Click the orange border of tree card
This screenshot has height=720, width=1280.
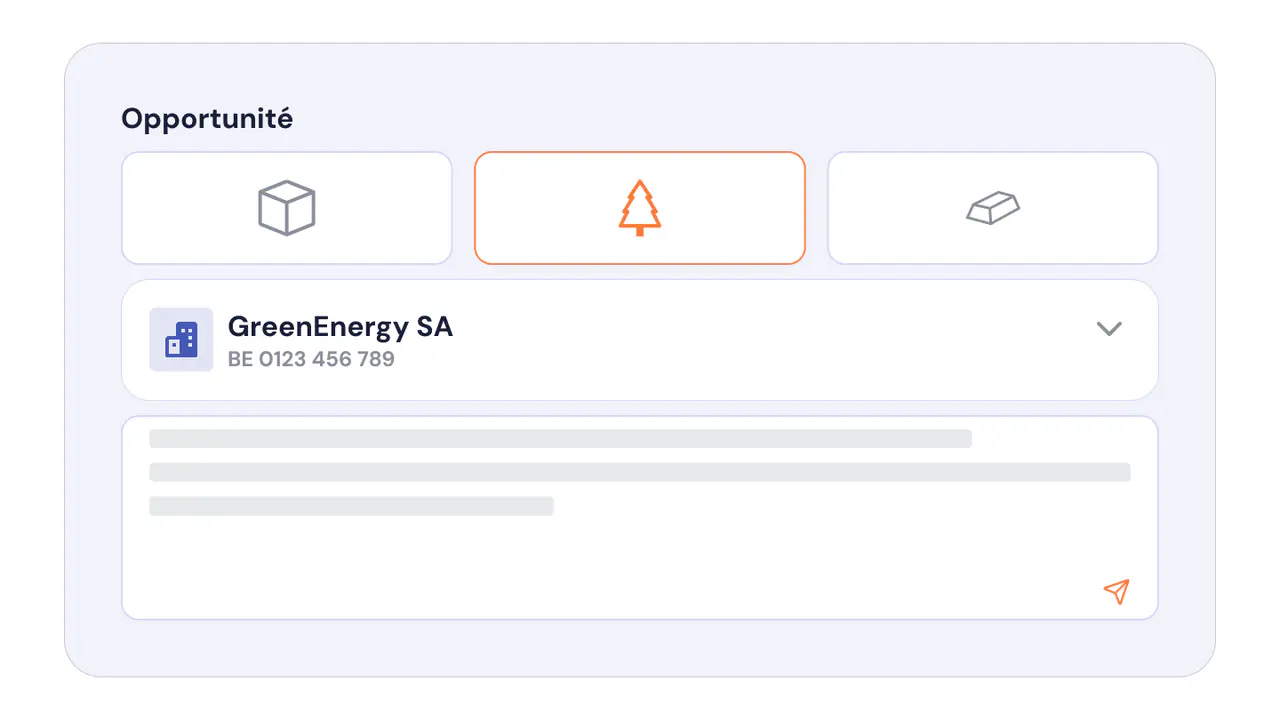640,153
